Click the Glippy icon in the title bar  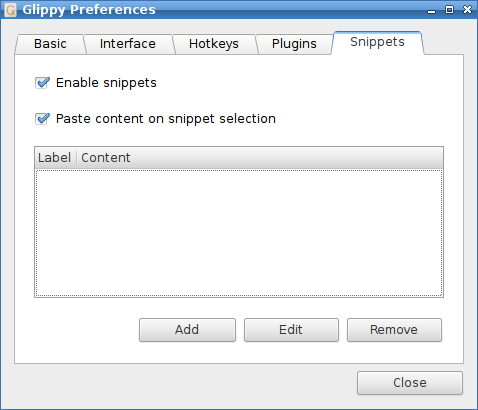tap(10, 10)
